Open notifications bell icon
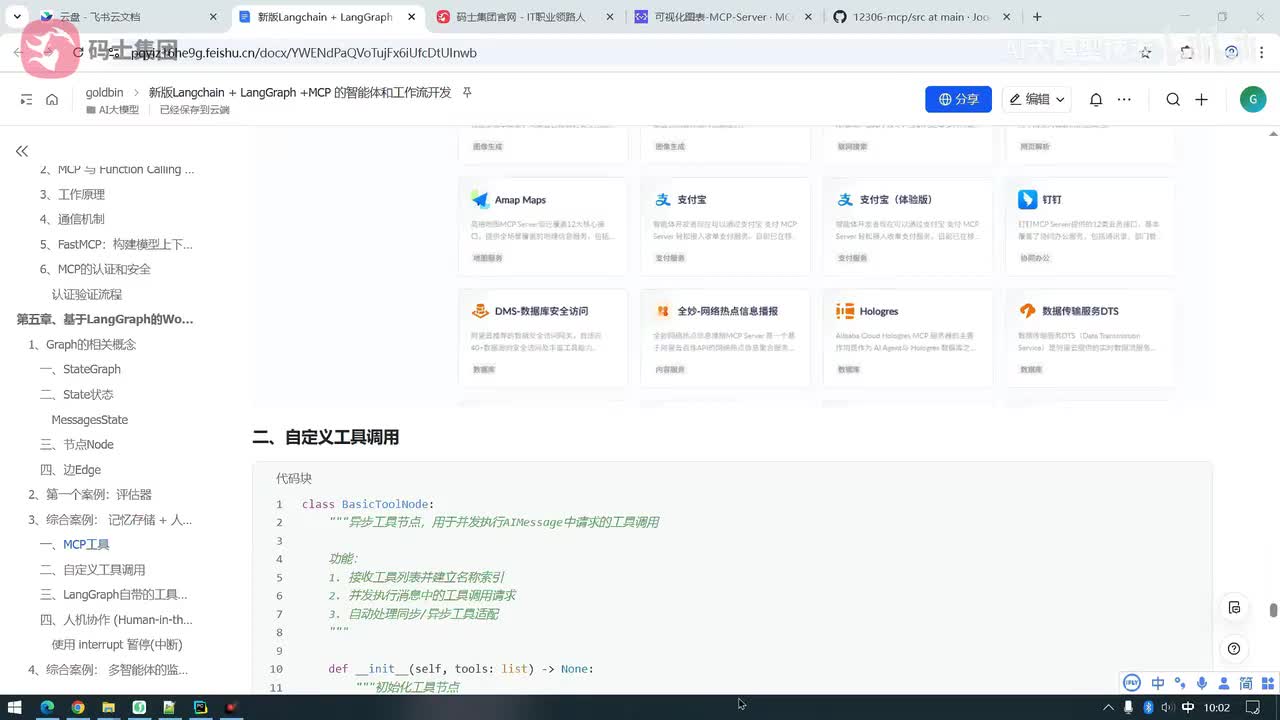 point(1096,99)
